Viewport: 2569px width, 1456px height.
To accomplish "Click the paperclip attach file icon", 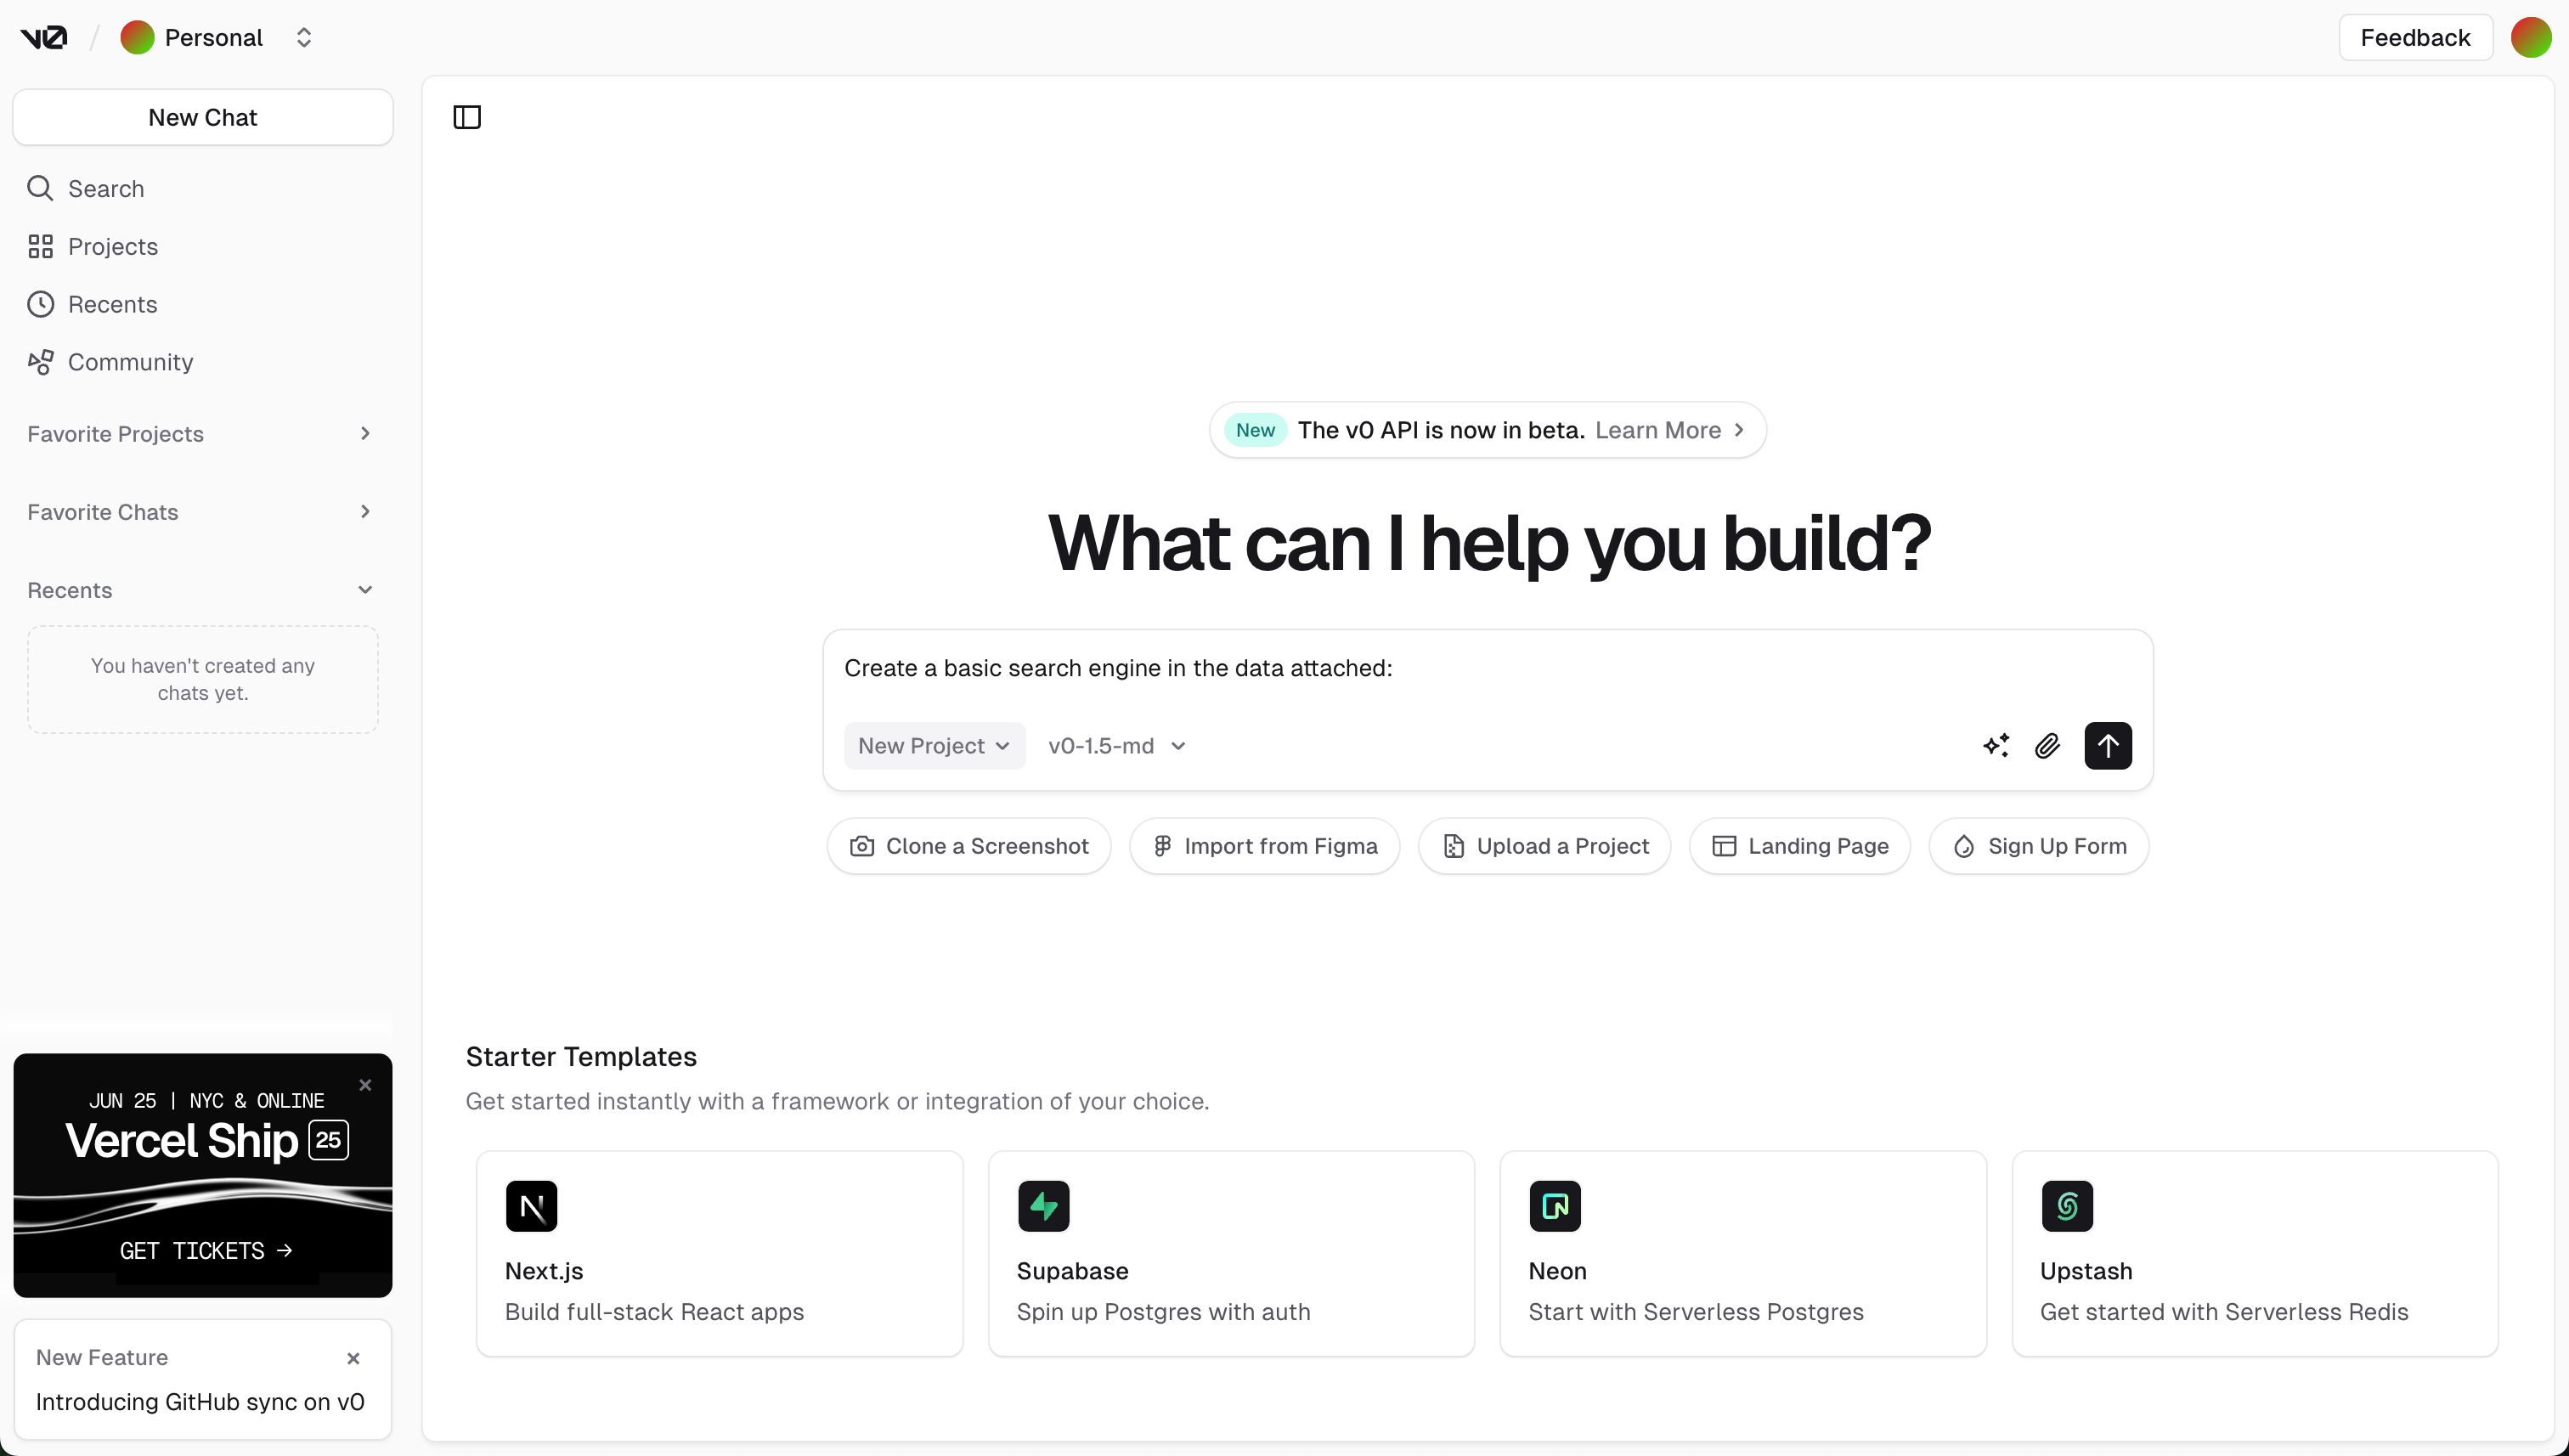I will tap(2047, 746).
